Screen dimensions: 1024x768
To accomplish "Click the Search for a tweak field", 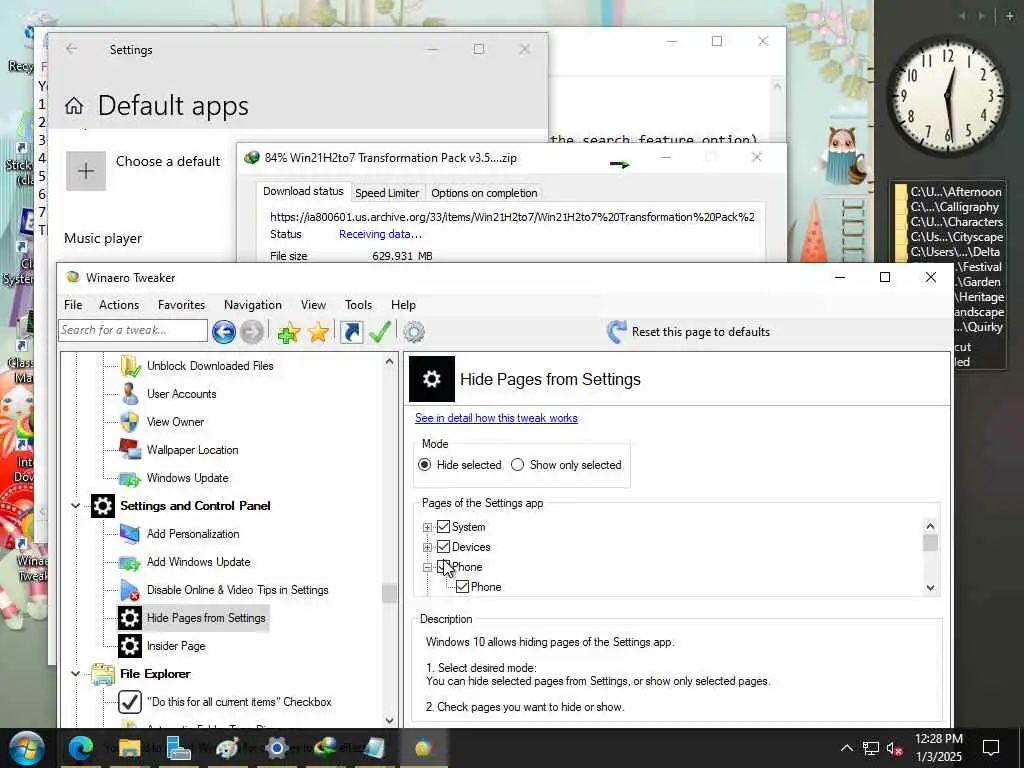I will tap(133, 330).
